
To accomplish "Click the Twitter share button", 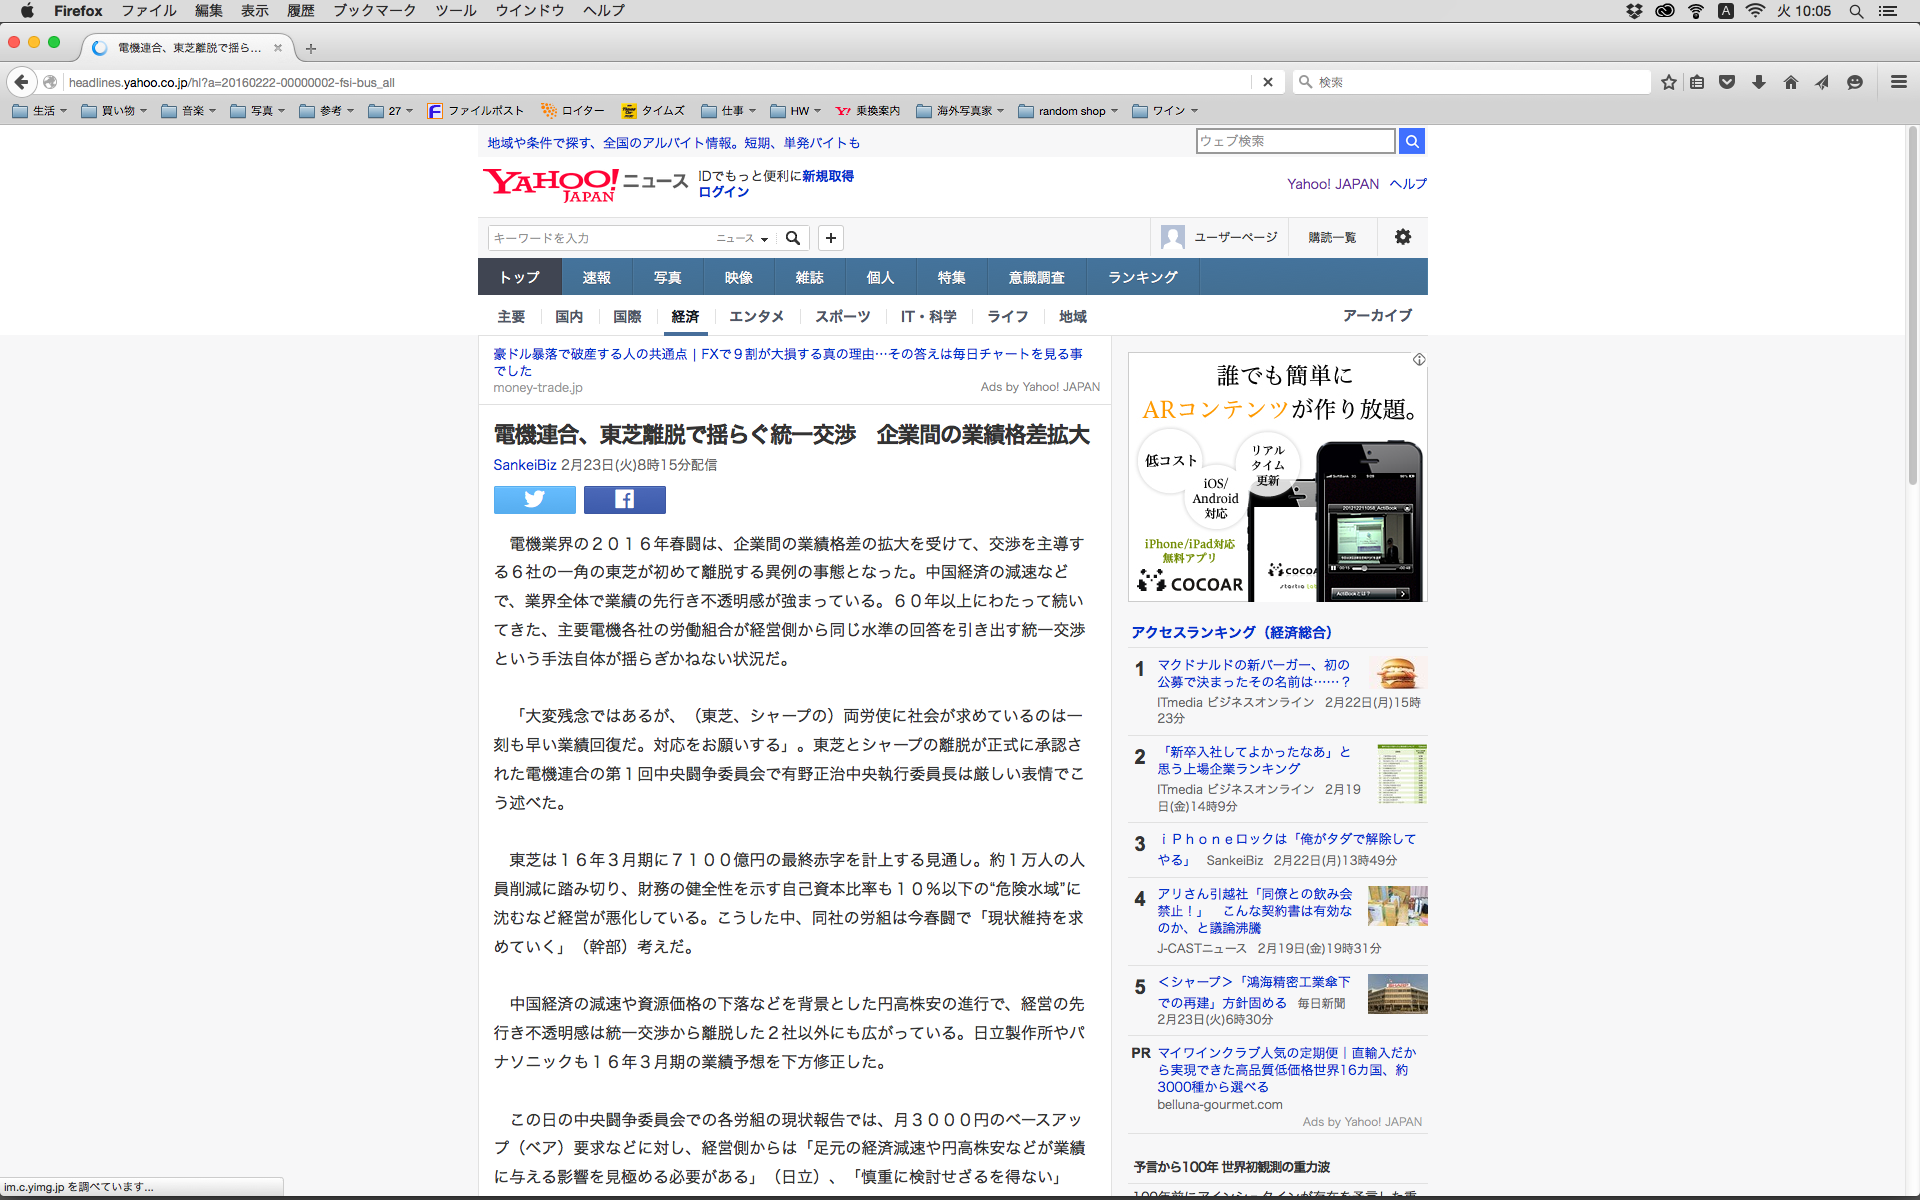I will pos(534,499).
